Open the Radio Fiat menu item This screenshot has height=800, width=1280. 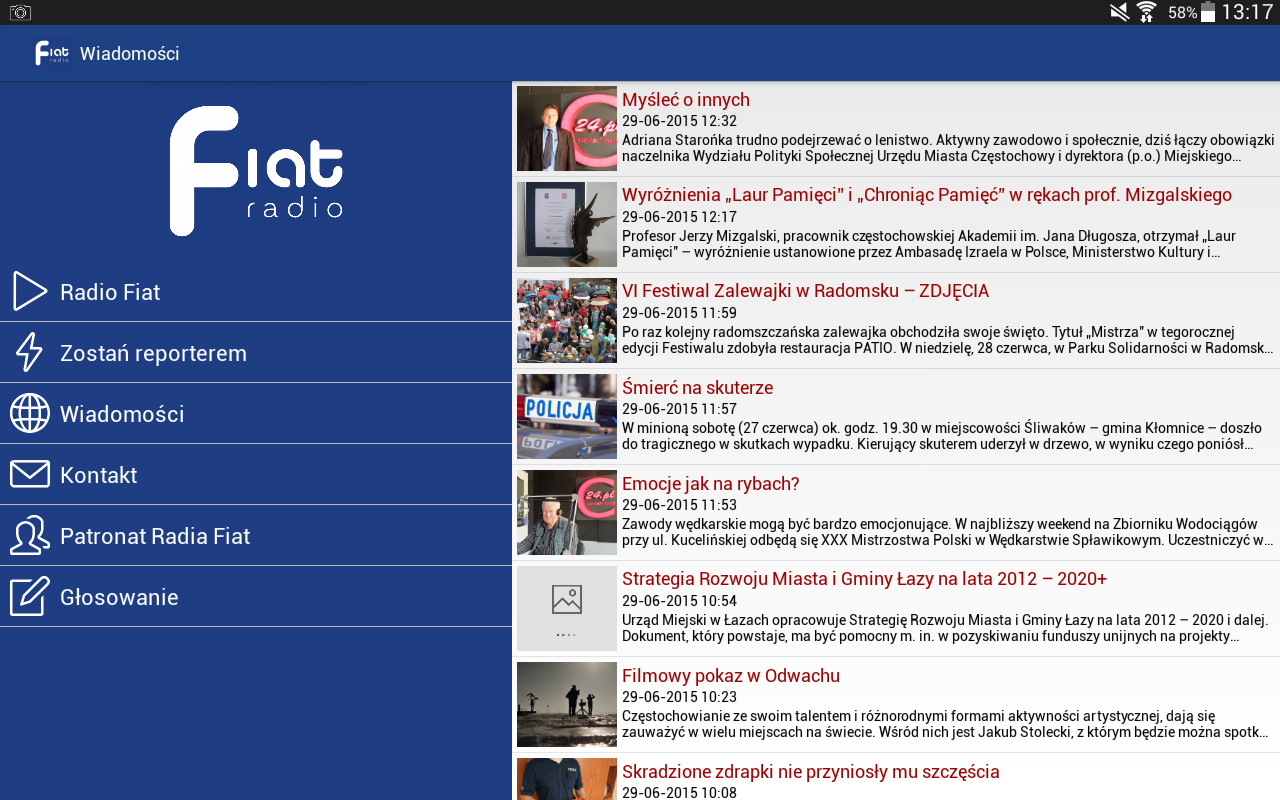(x=256, y=292)
